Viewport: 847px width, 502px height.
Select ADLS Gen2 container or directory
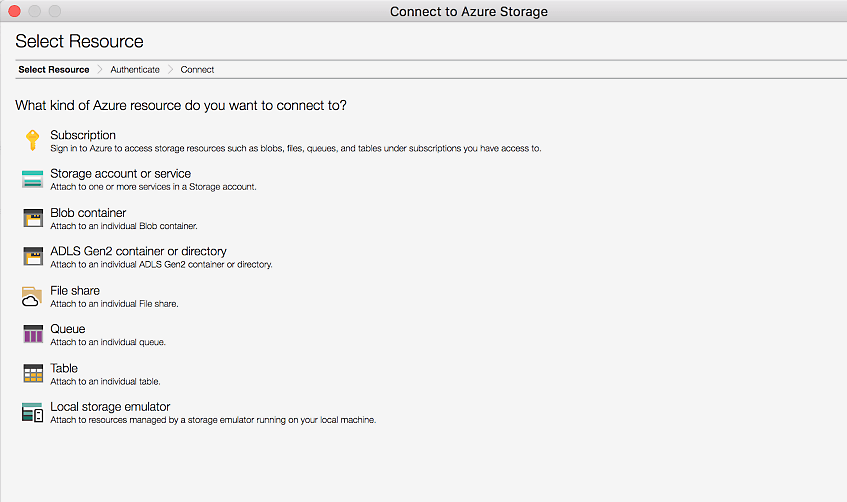pos(138,251)
